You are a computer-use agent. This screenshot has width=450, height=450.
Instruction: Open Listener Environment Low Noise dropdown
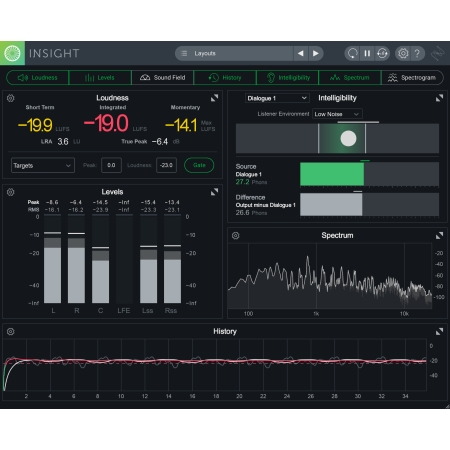337,114
